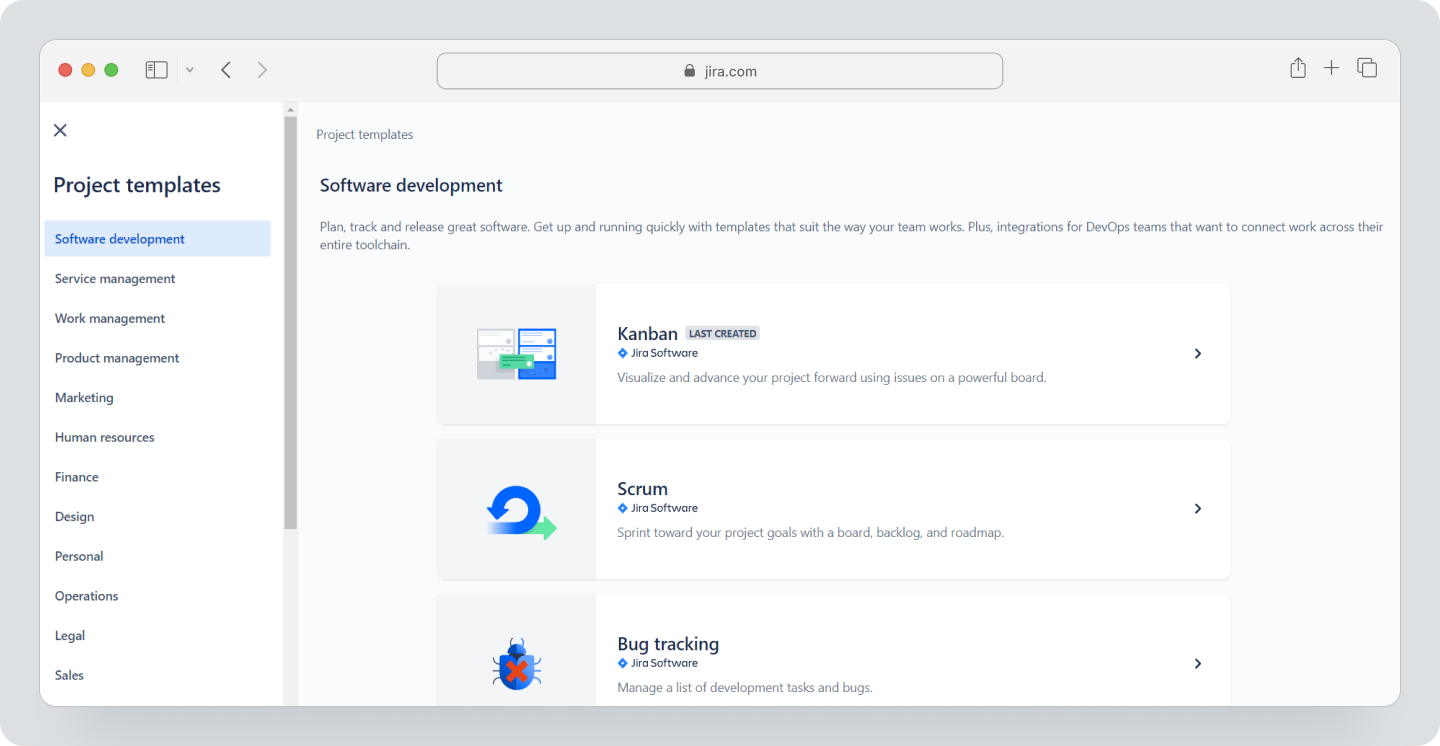Switch to the Service management category
This screenshot has height=746, width=1440.
(x=114, y=278)
